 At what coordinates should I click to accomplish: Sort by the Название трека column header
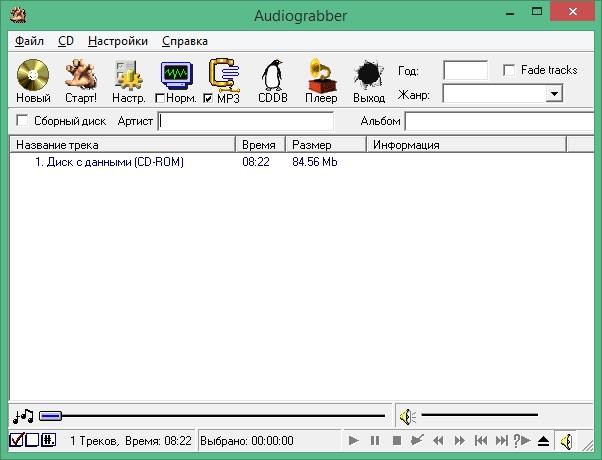122,145
